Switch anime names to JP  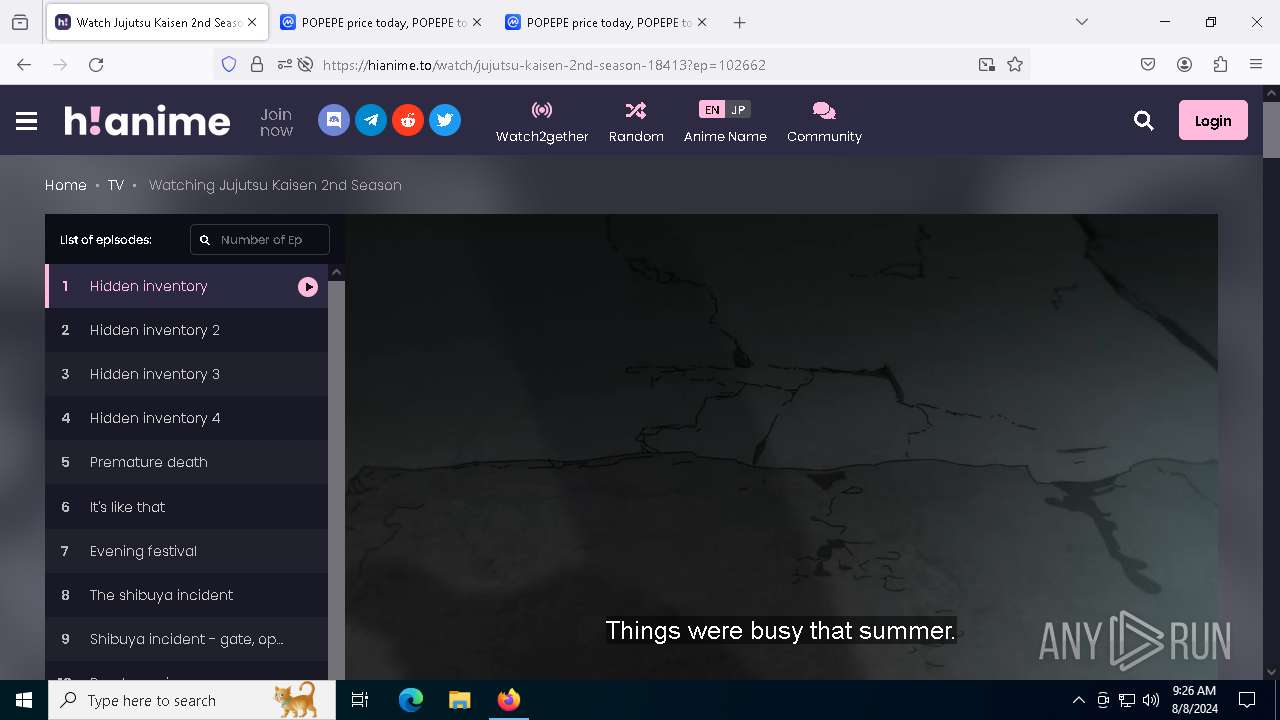click(x=738, y=110)
